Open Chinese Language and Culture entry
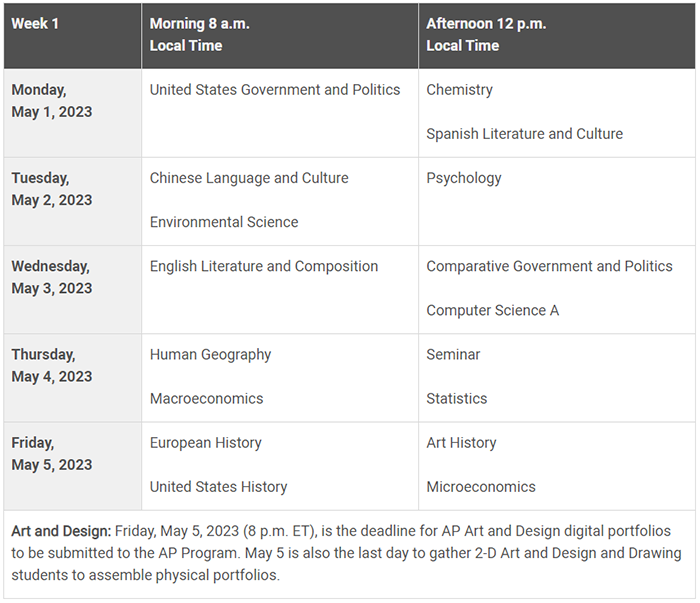The height and width of the screenshot is (603, 700). (249, 178)
